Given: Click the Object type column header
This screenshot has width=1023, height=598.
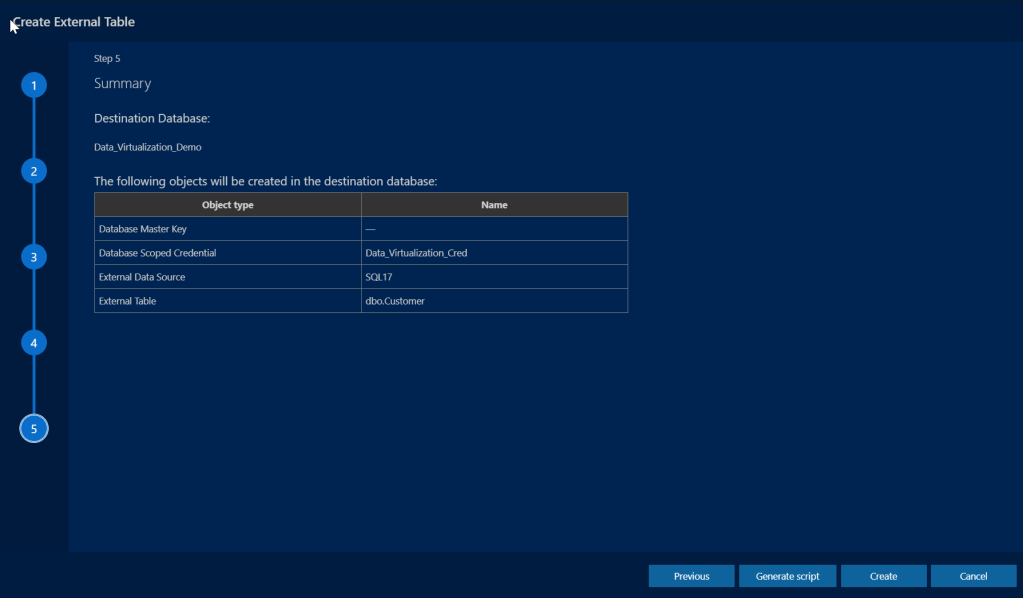Looking at the screenshot, I should coord(227,205).
